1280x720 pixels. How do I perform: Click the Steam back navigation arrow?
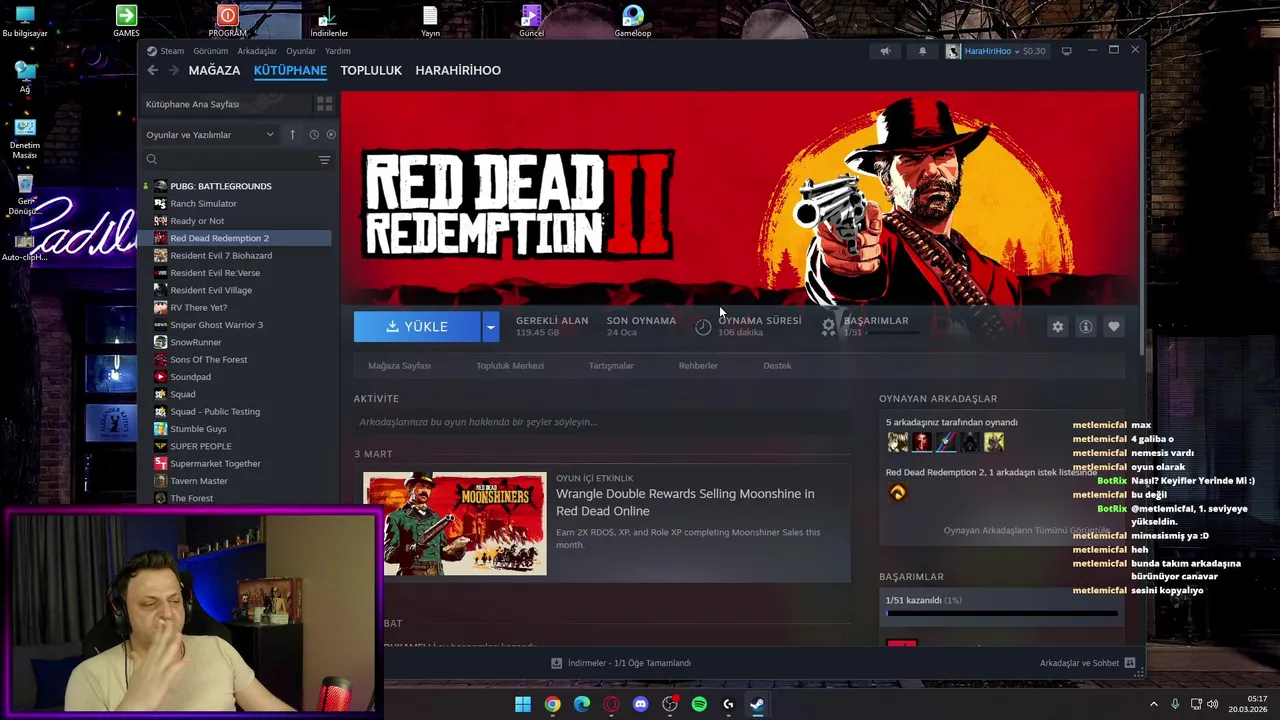(152, 70)
